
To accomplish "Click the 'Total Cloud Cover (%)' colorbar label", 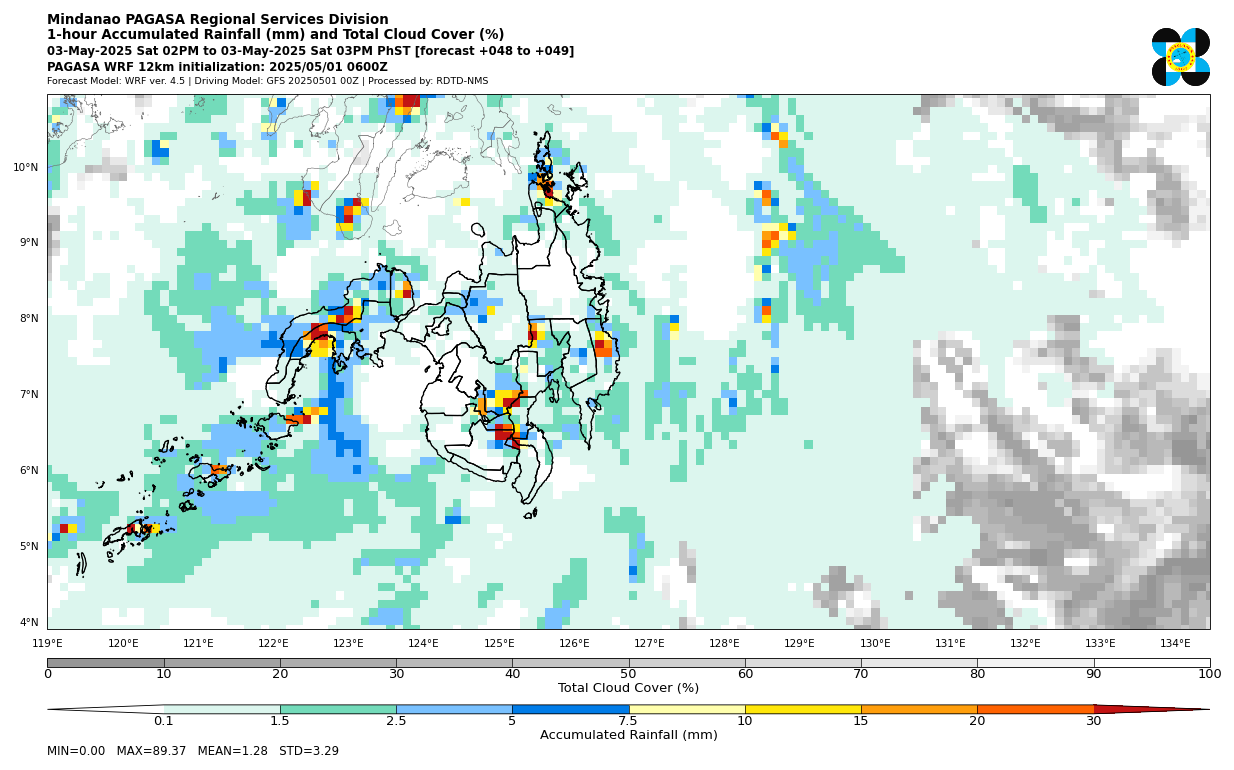I will 628,688.
